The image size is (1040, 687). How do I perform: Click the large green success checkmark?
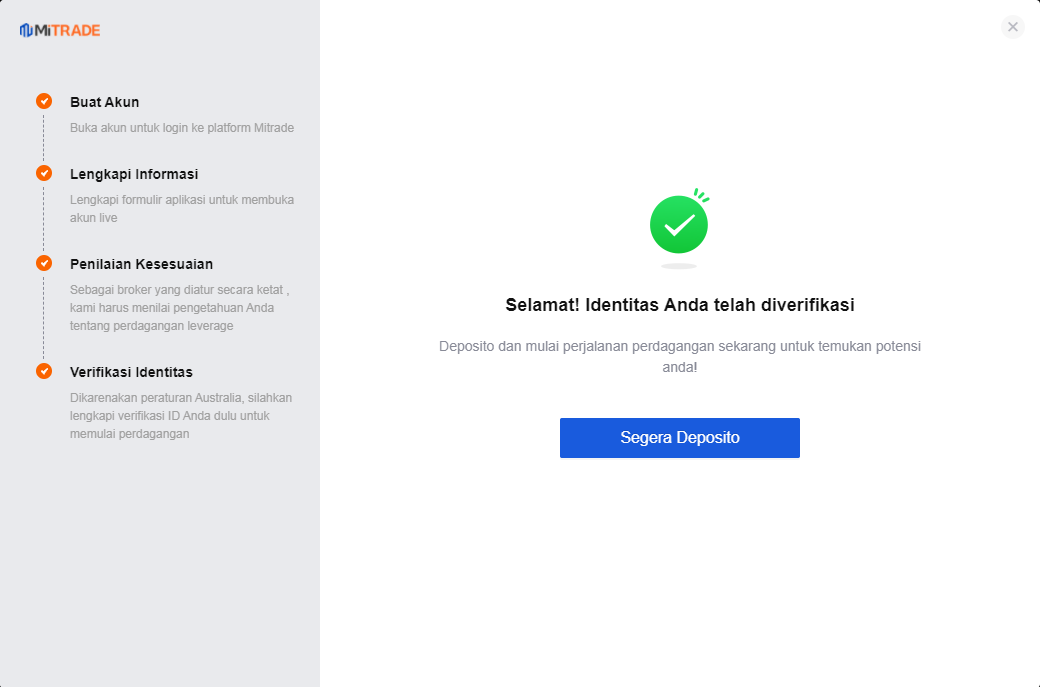point(679,224)
